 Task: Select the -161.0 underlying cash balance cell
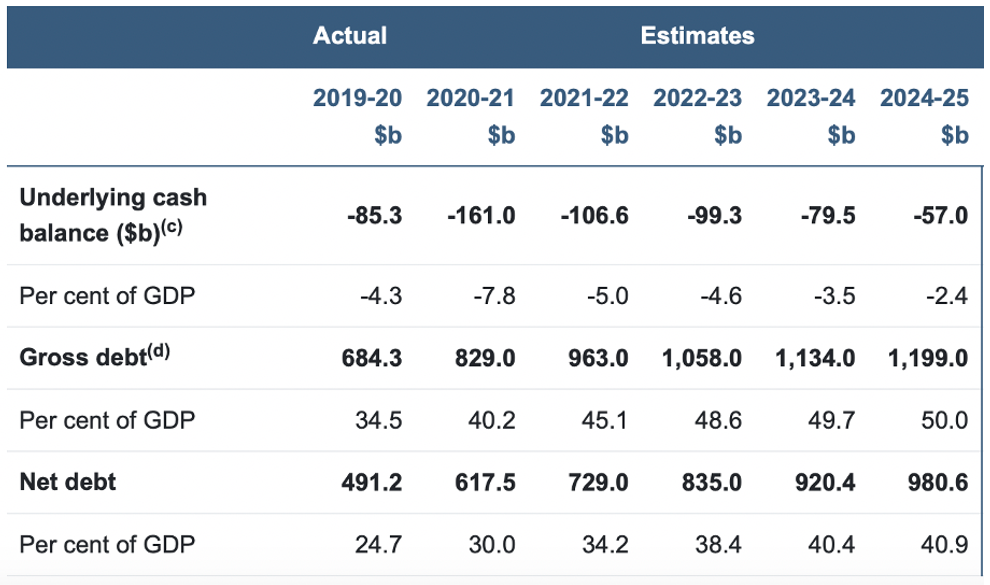(x=481, y=216)
